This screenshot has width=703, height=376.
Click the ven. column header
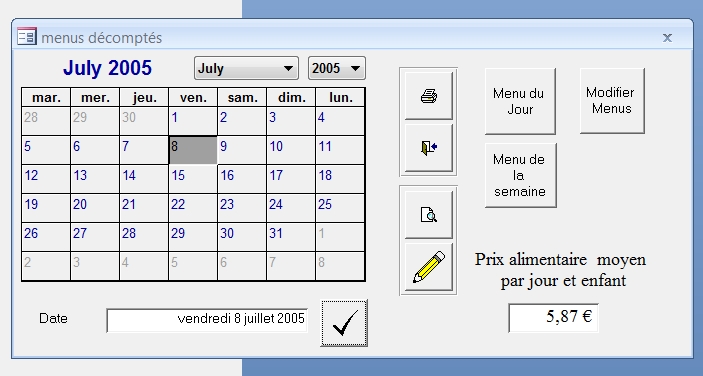click(x=193, y=97)
